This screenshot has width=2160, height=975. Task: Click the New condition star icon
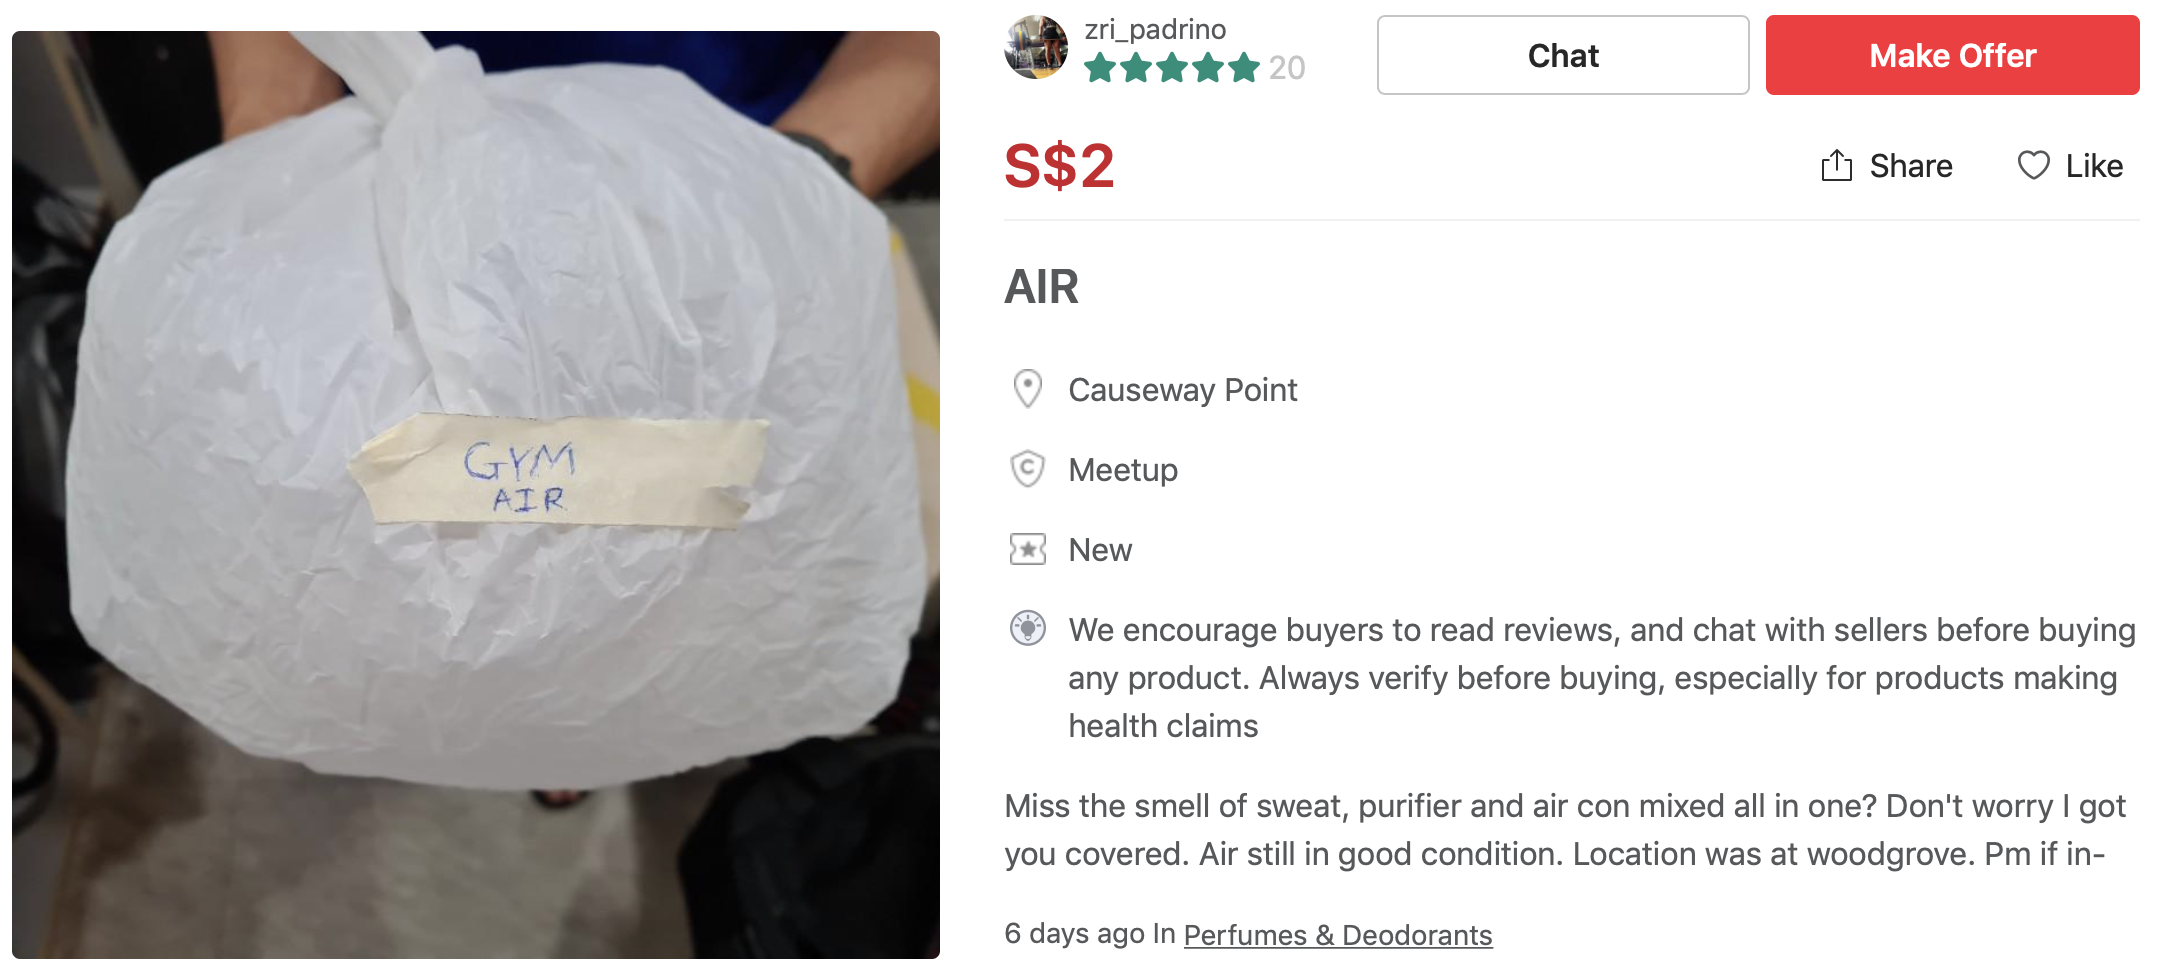1027,549
